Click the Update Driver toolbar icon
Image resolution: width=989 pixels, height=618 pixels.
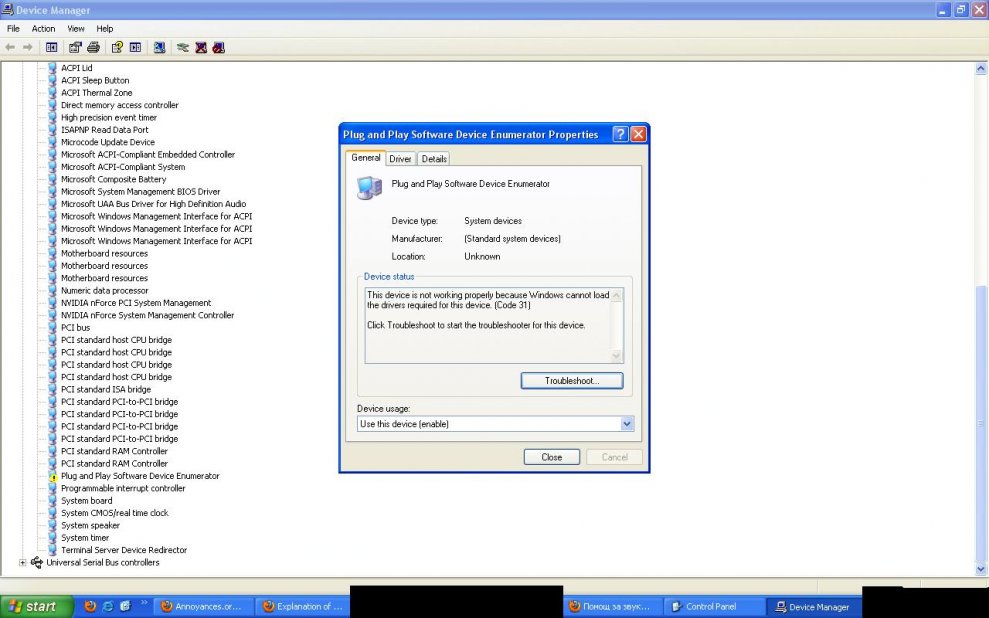183,47
